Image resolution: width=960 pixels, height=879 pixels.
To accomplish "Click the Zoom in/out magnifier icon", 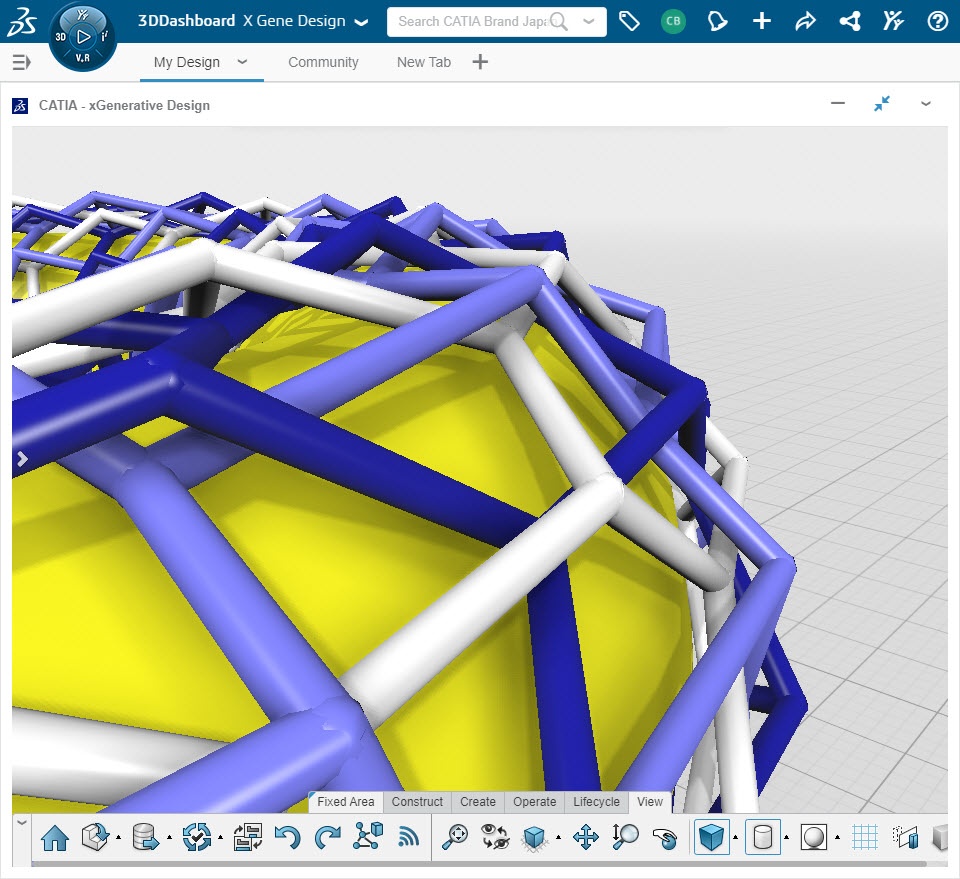I will pyautogui.click(x=625, y=837).
